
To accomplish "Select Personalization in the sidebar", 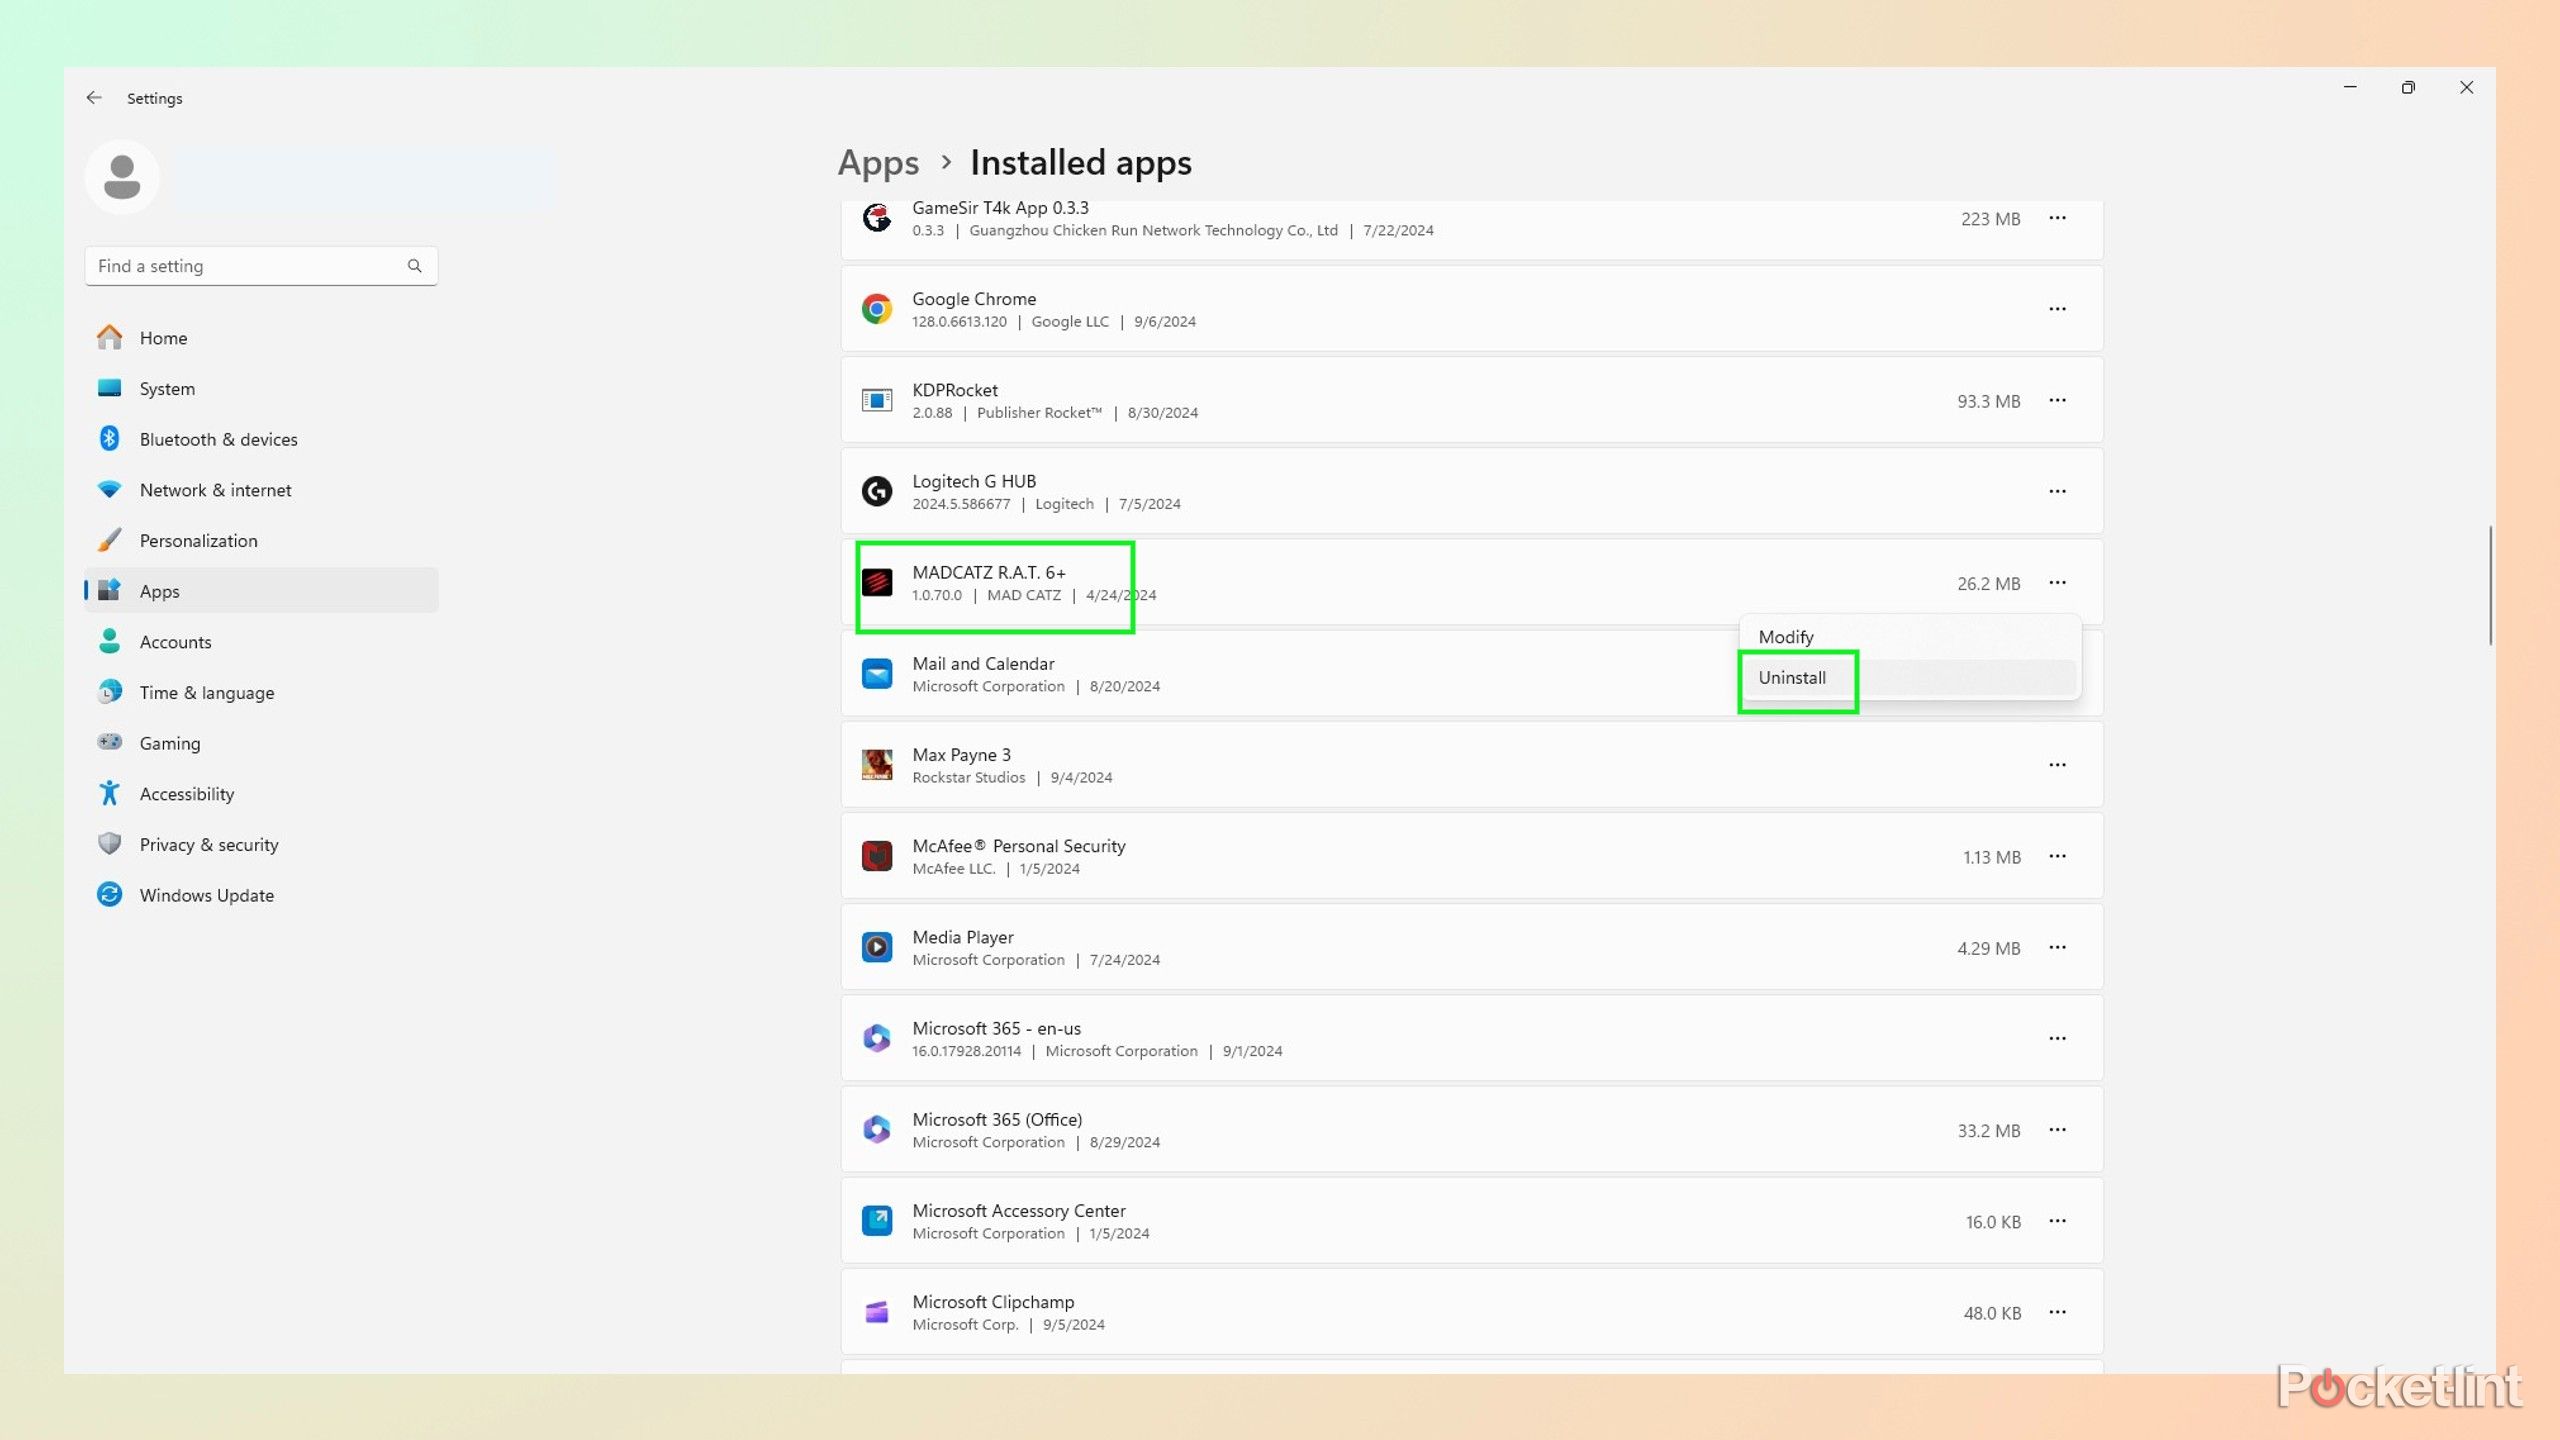I will pyautogui.click(x=262, y=540).
